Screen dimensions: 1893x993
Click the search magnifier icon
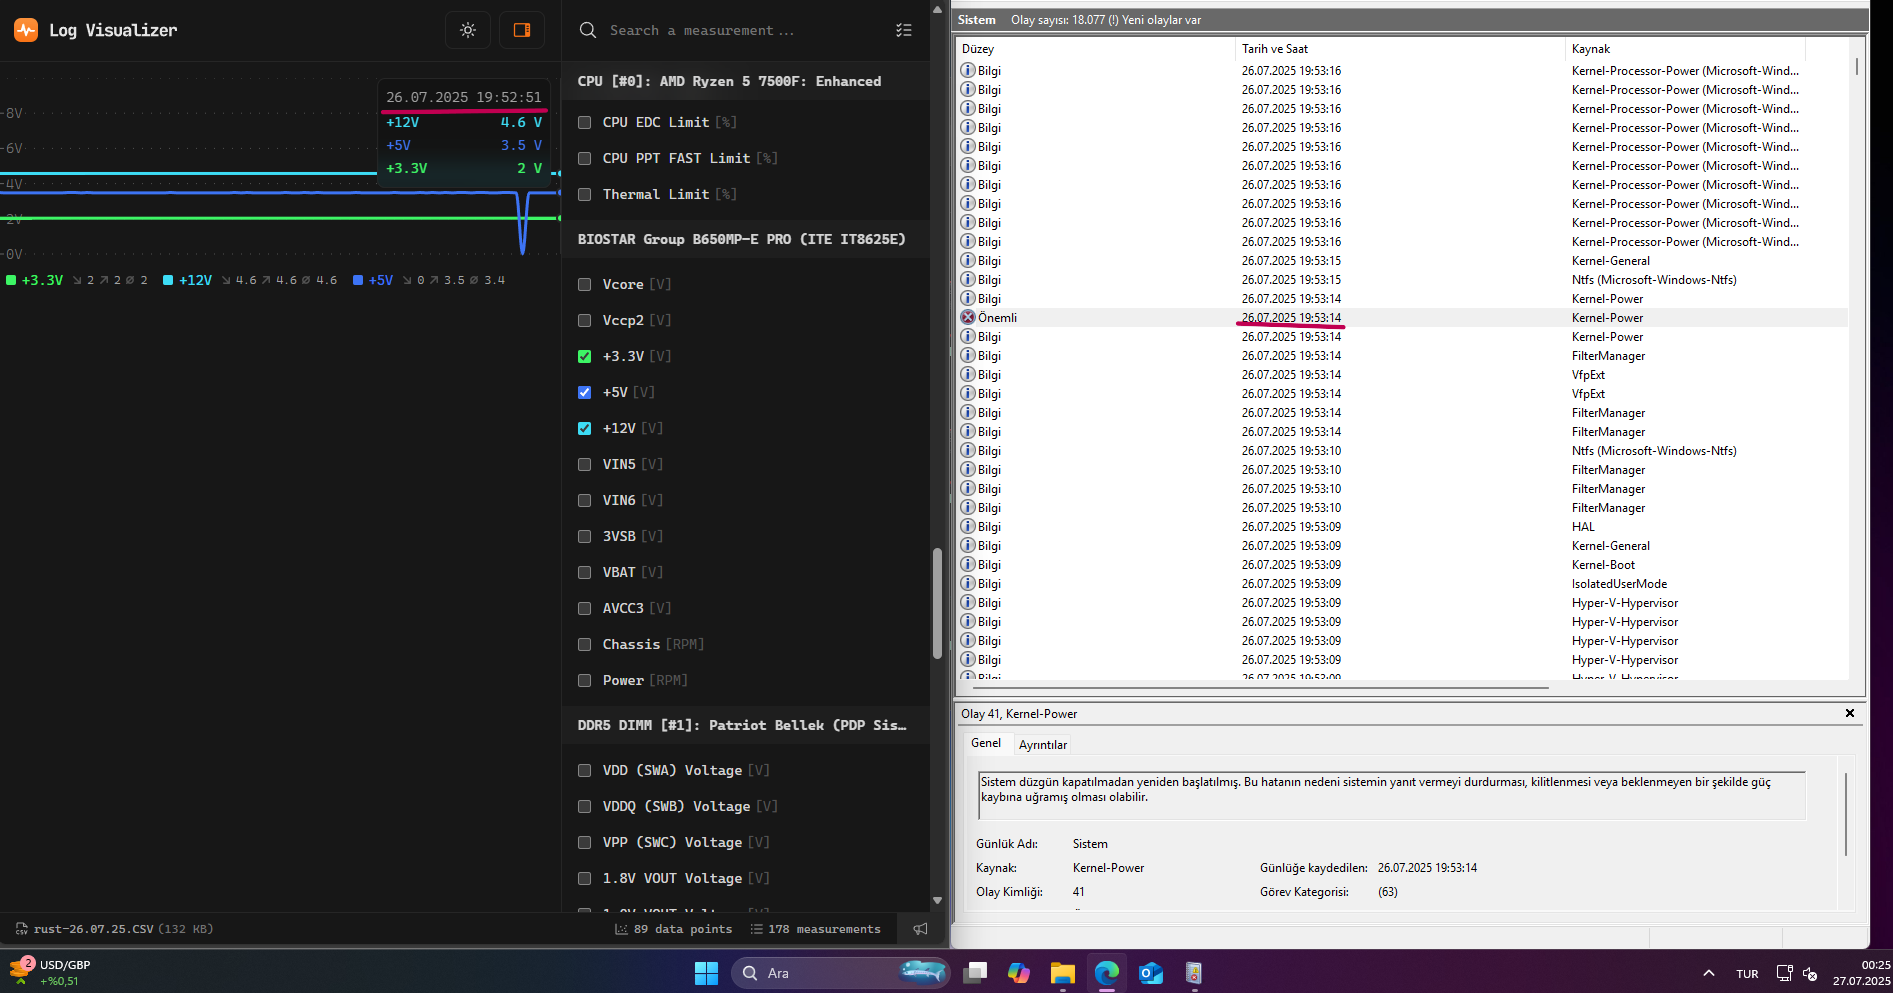[x=588, y=30]
